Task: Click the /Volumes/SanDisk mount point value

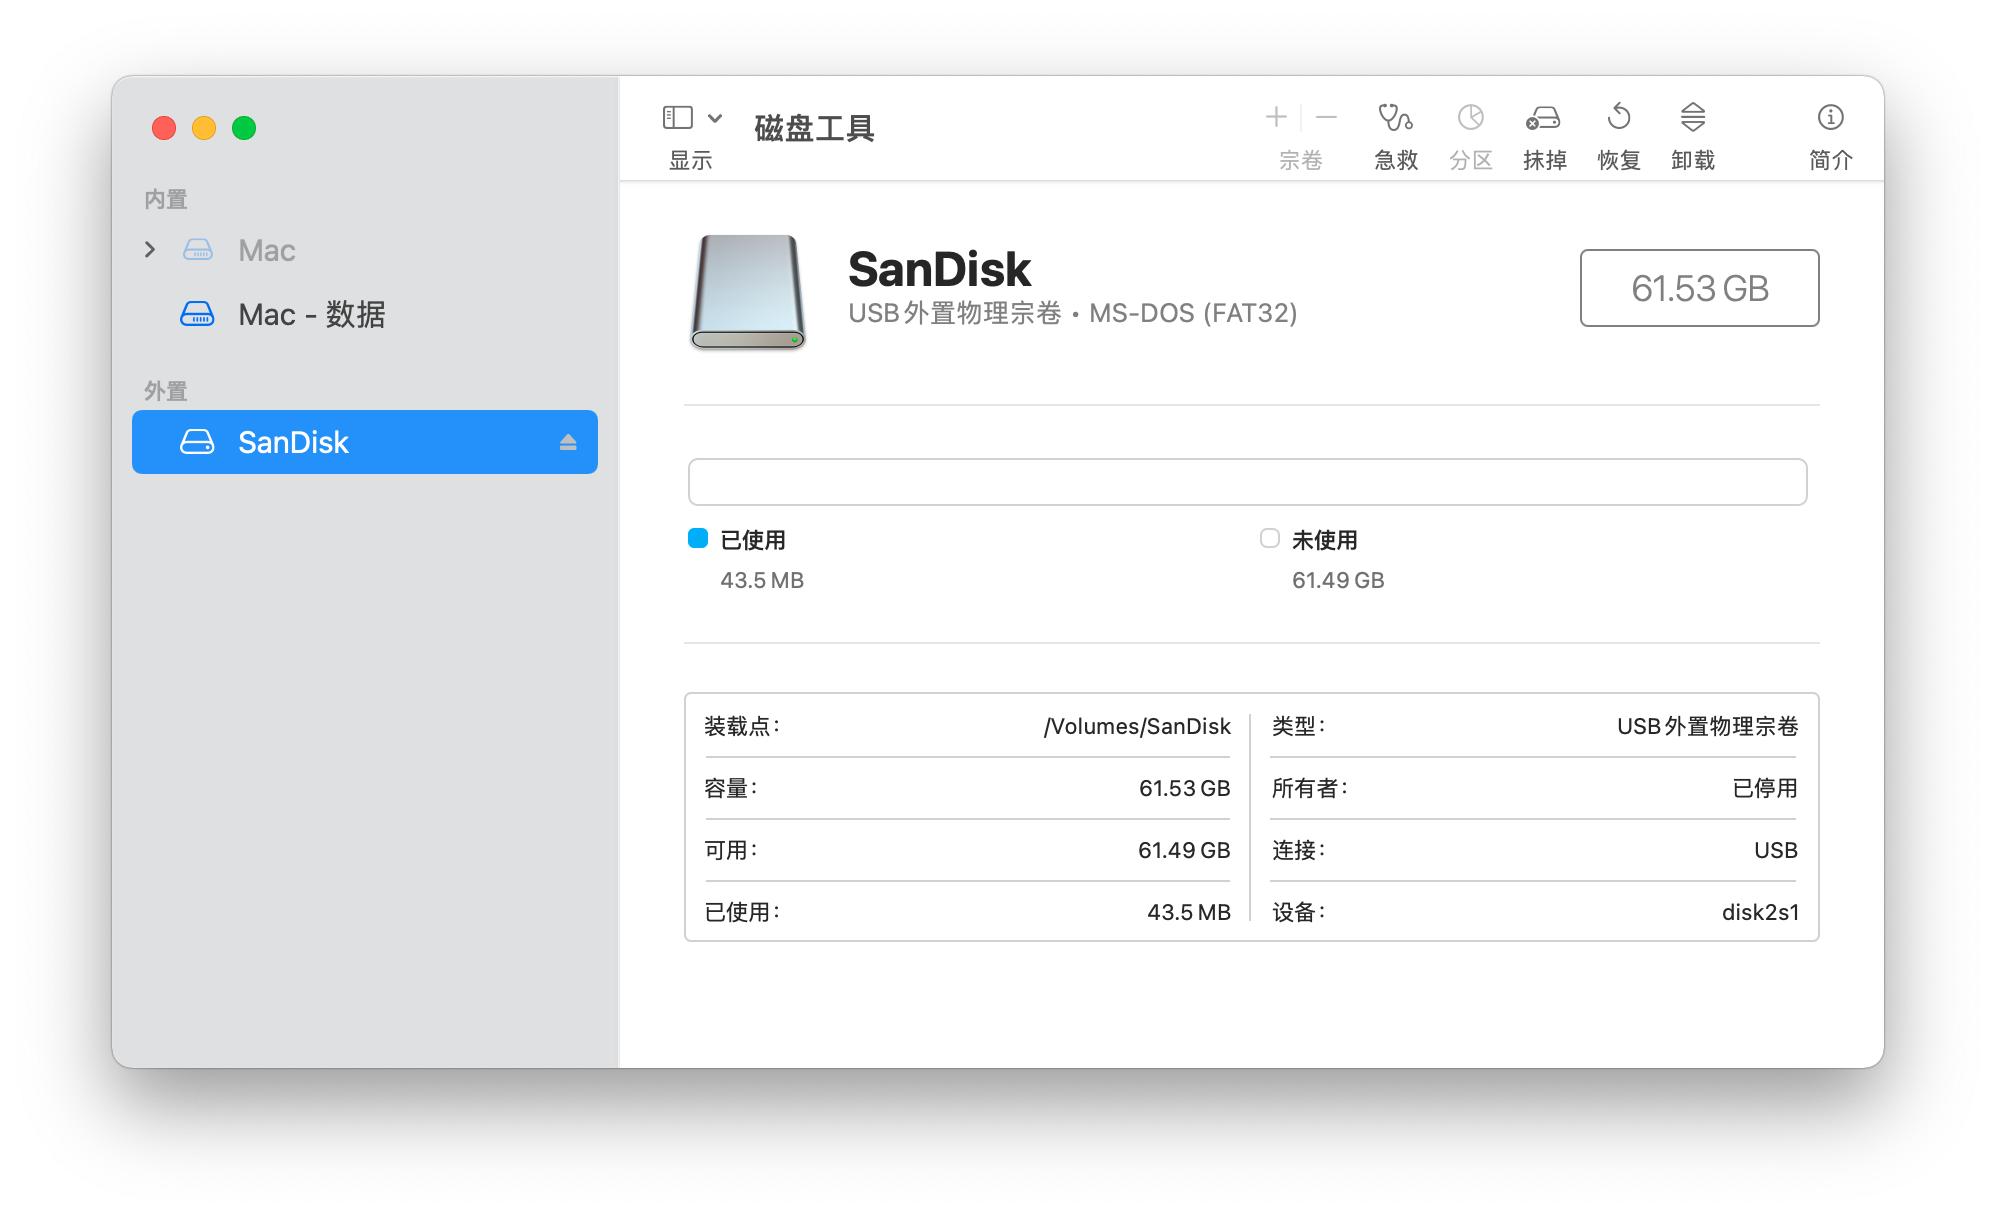Action: (x=1138, y=726)
